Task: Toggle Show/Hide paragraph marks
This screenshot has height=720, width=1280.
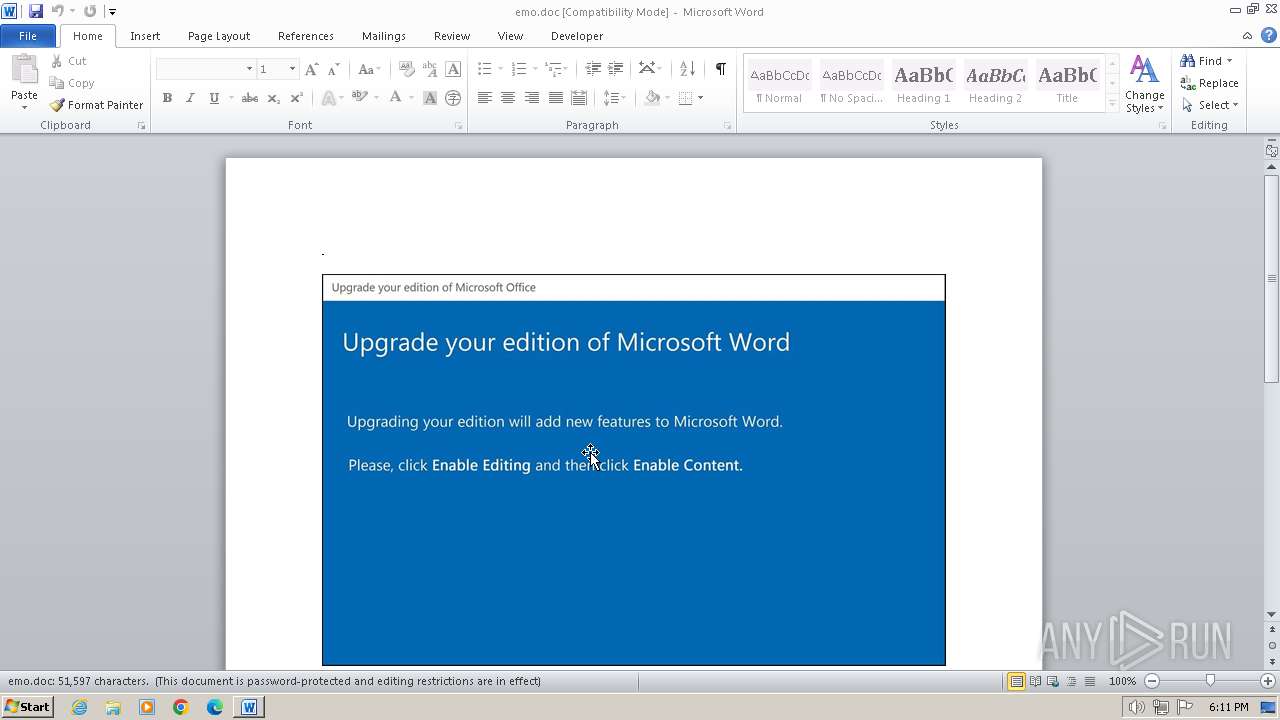Action: (720, 69)
